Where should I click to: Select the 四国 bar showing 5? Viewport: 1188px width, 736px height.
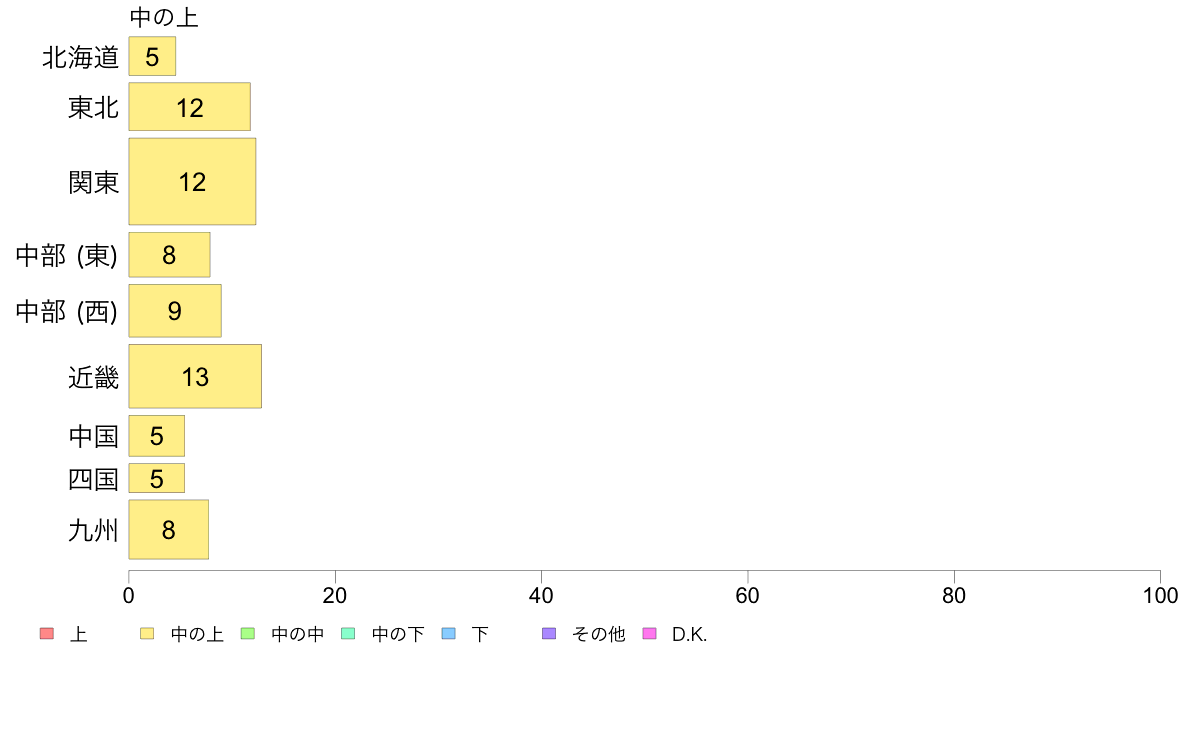coord(157,478)
